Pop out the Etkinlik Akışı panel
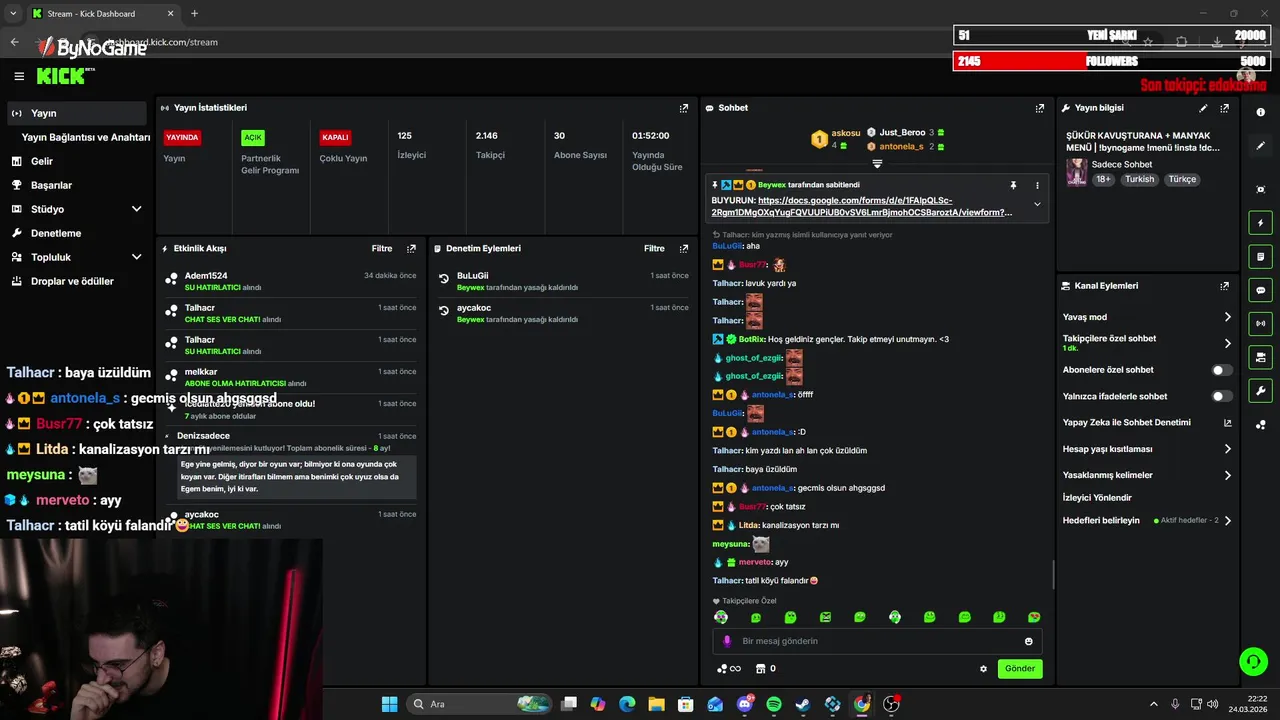 (x=411, y=248)
